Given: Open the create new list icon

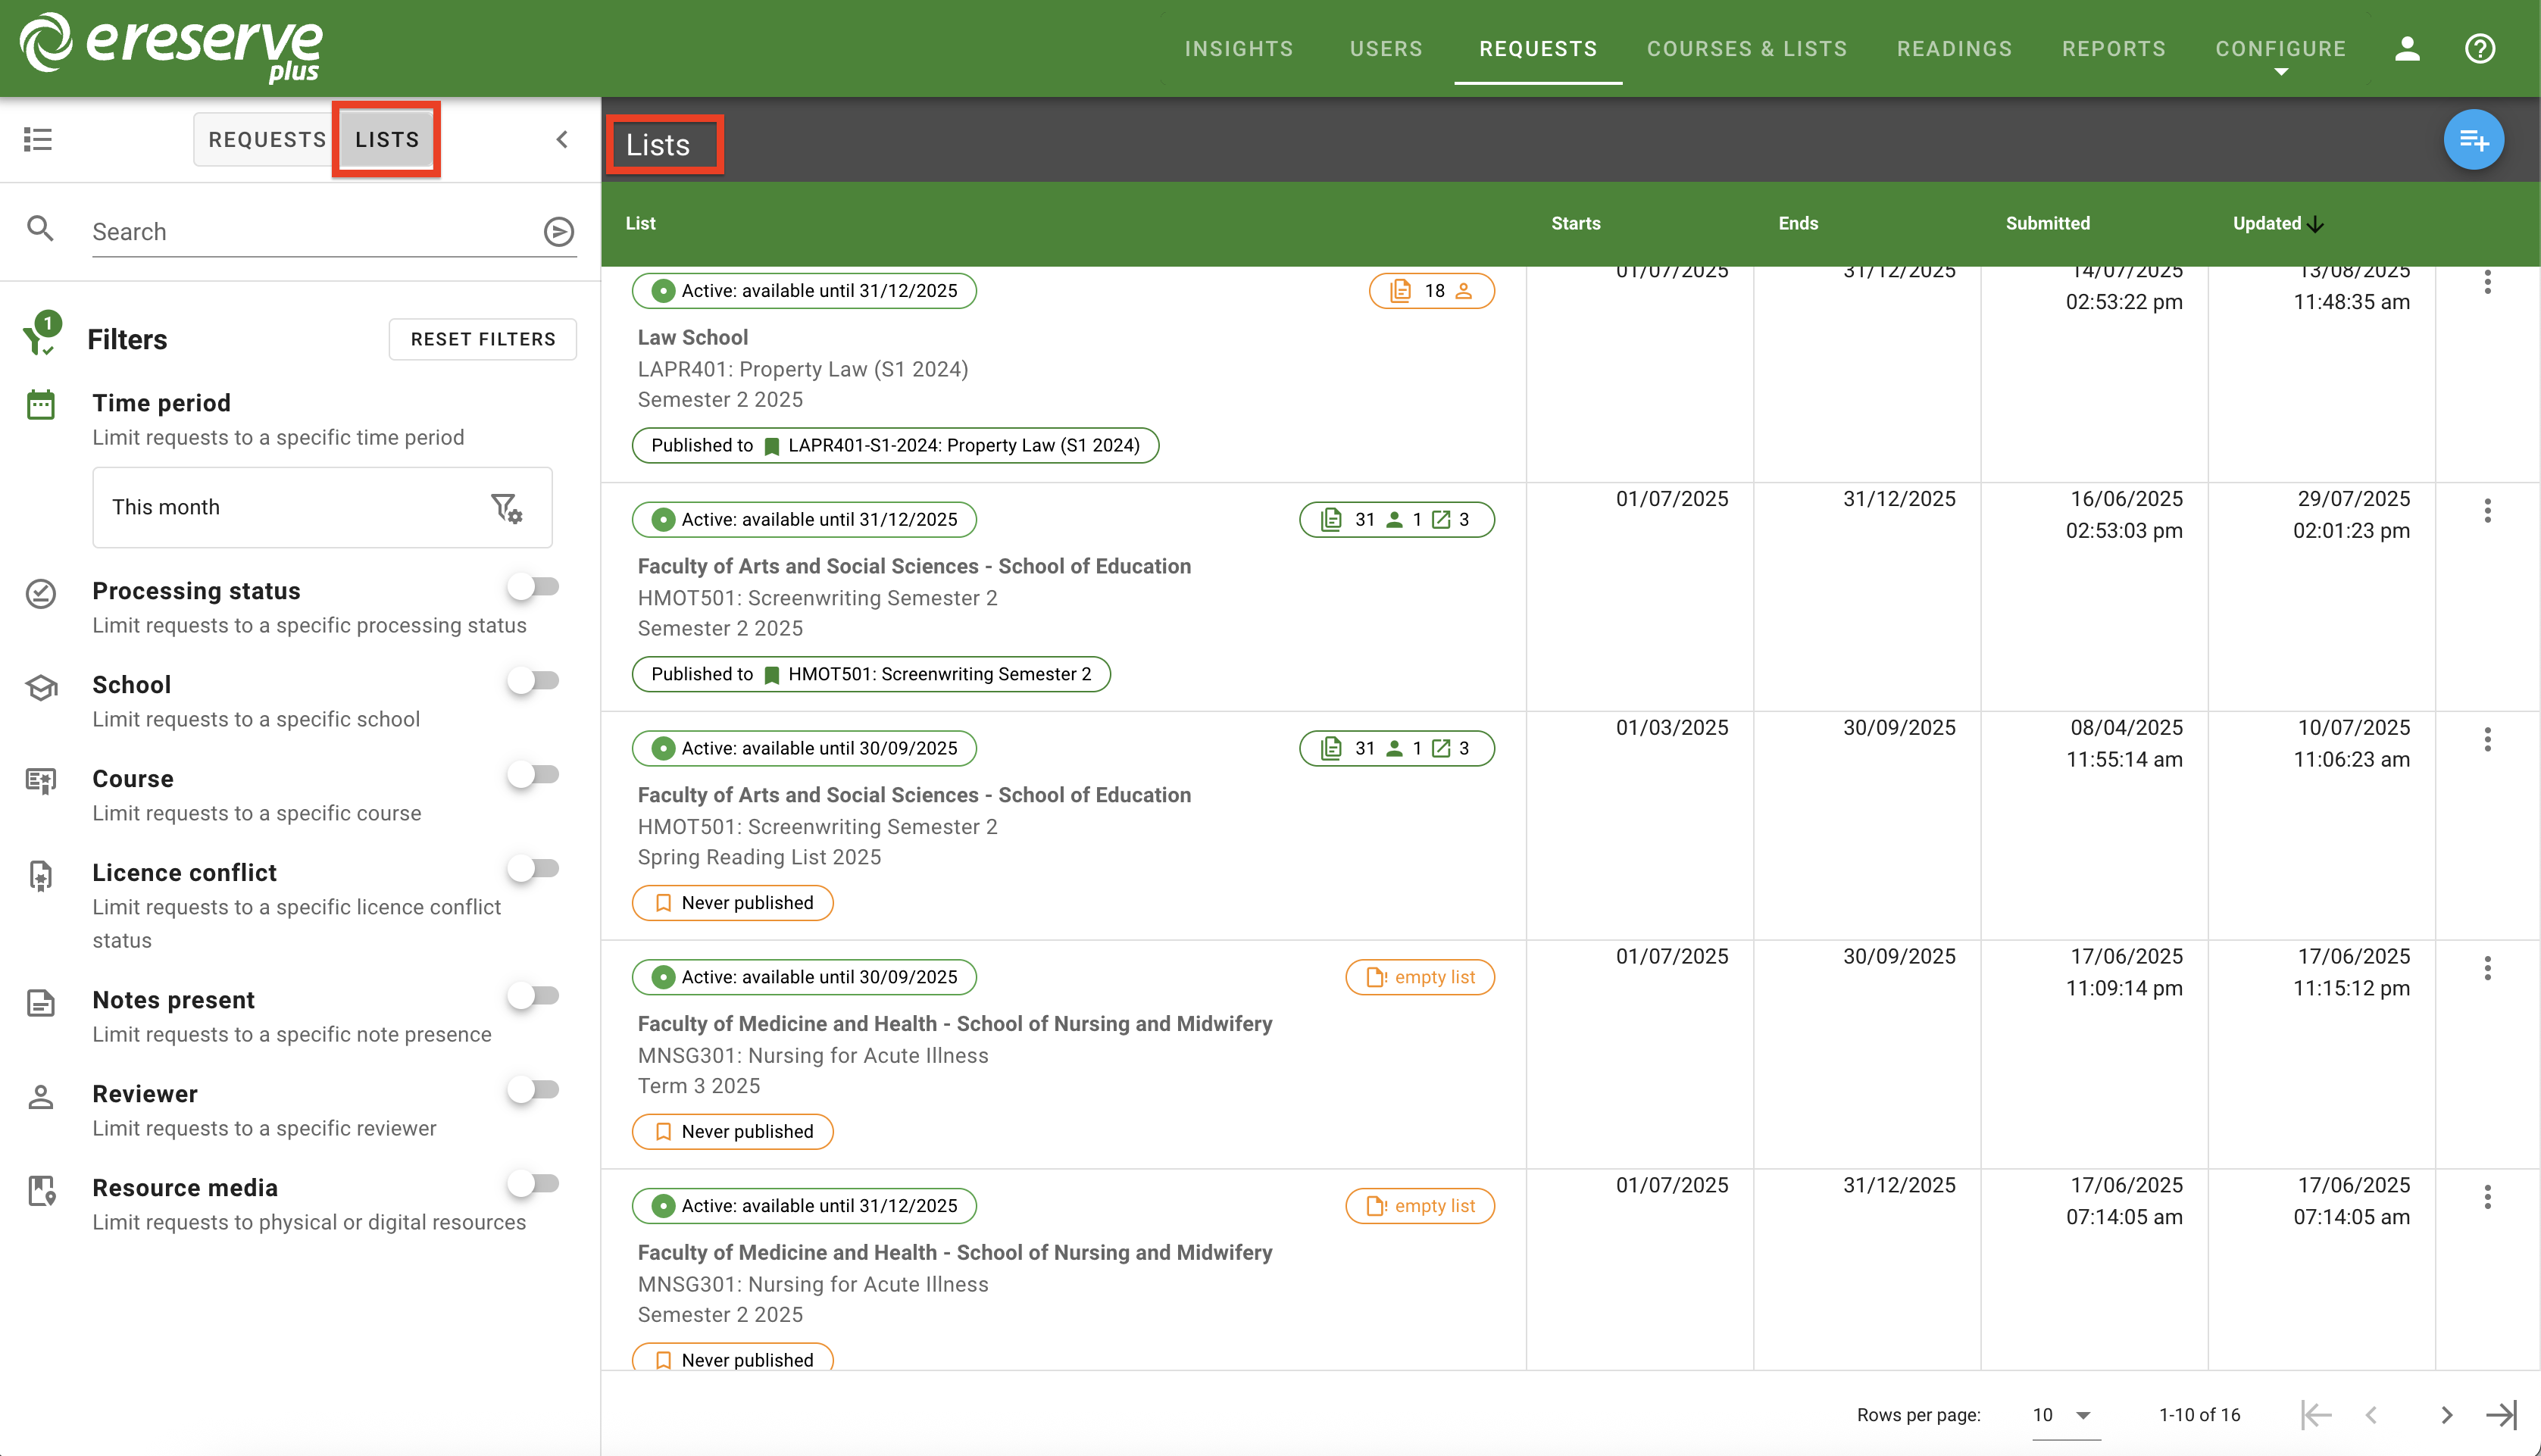Looking at the screenshot, I should [2474, 140].
